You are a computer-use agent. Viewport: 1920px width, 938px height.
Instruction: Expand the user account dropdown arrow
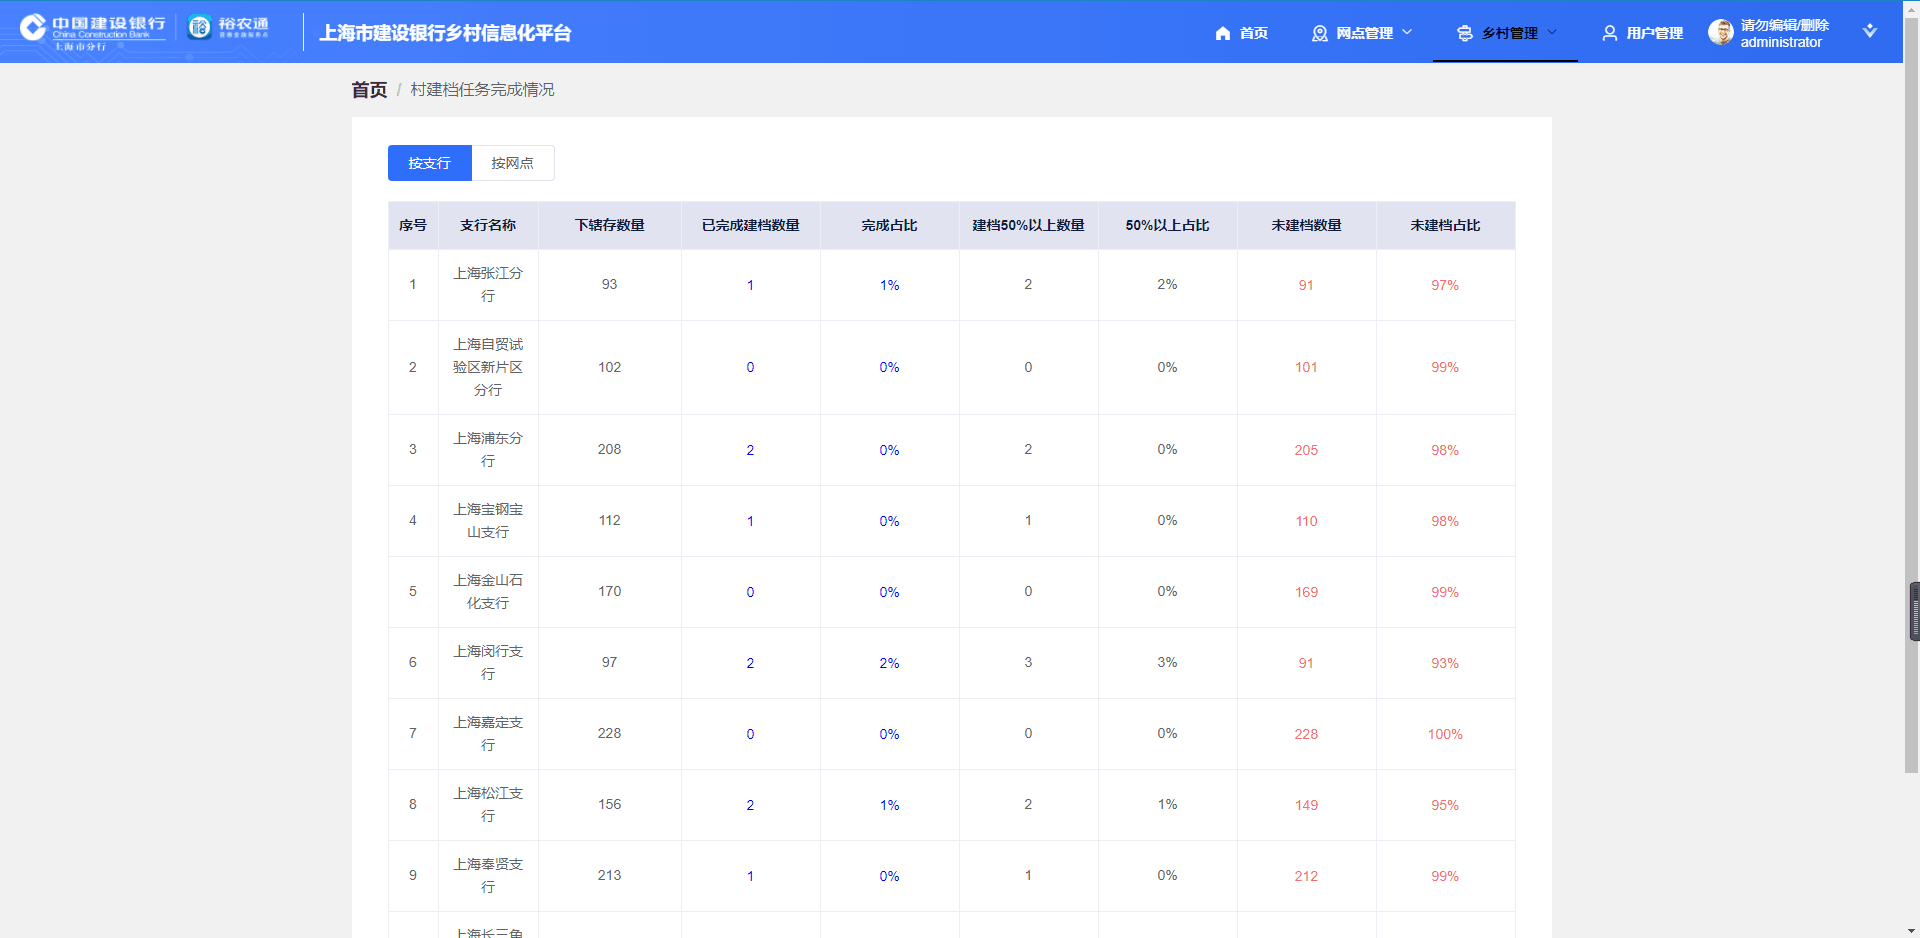pyautogui.click(x=1869, y=31)
